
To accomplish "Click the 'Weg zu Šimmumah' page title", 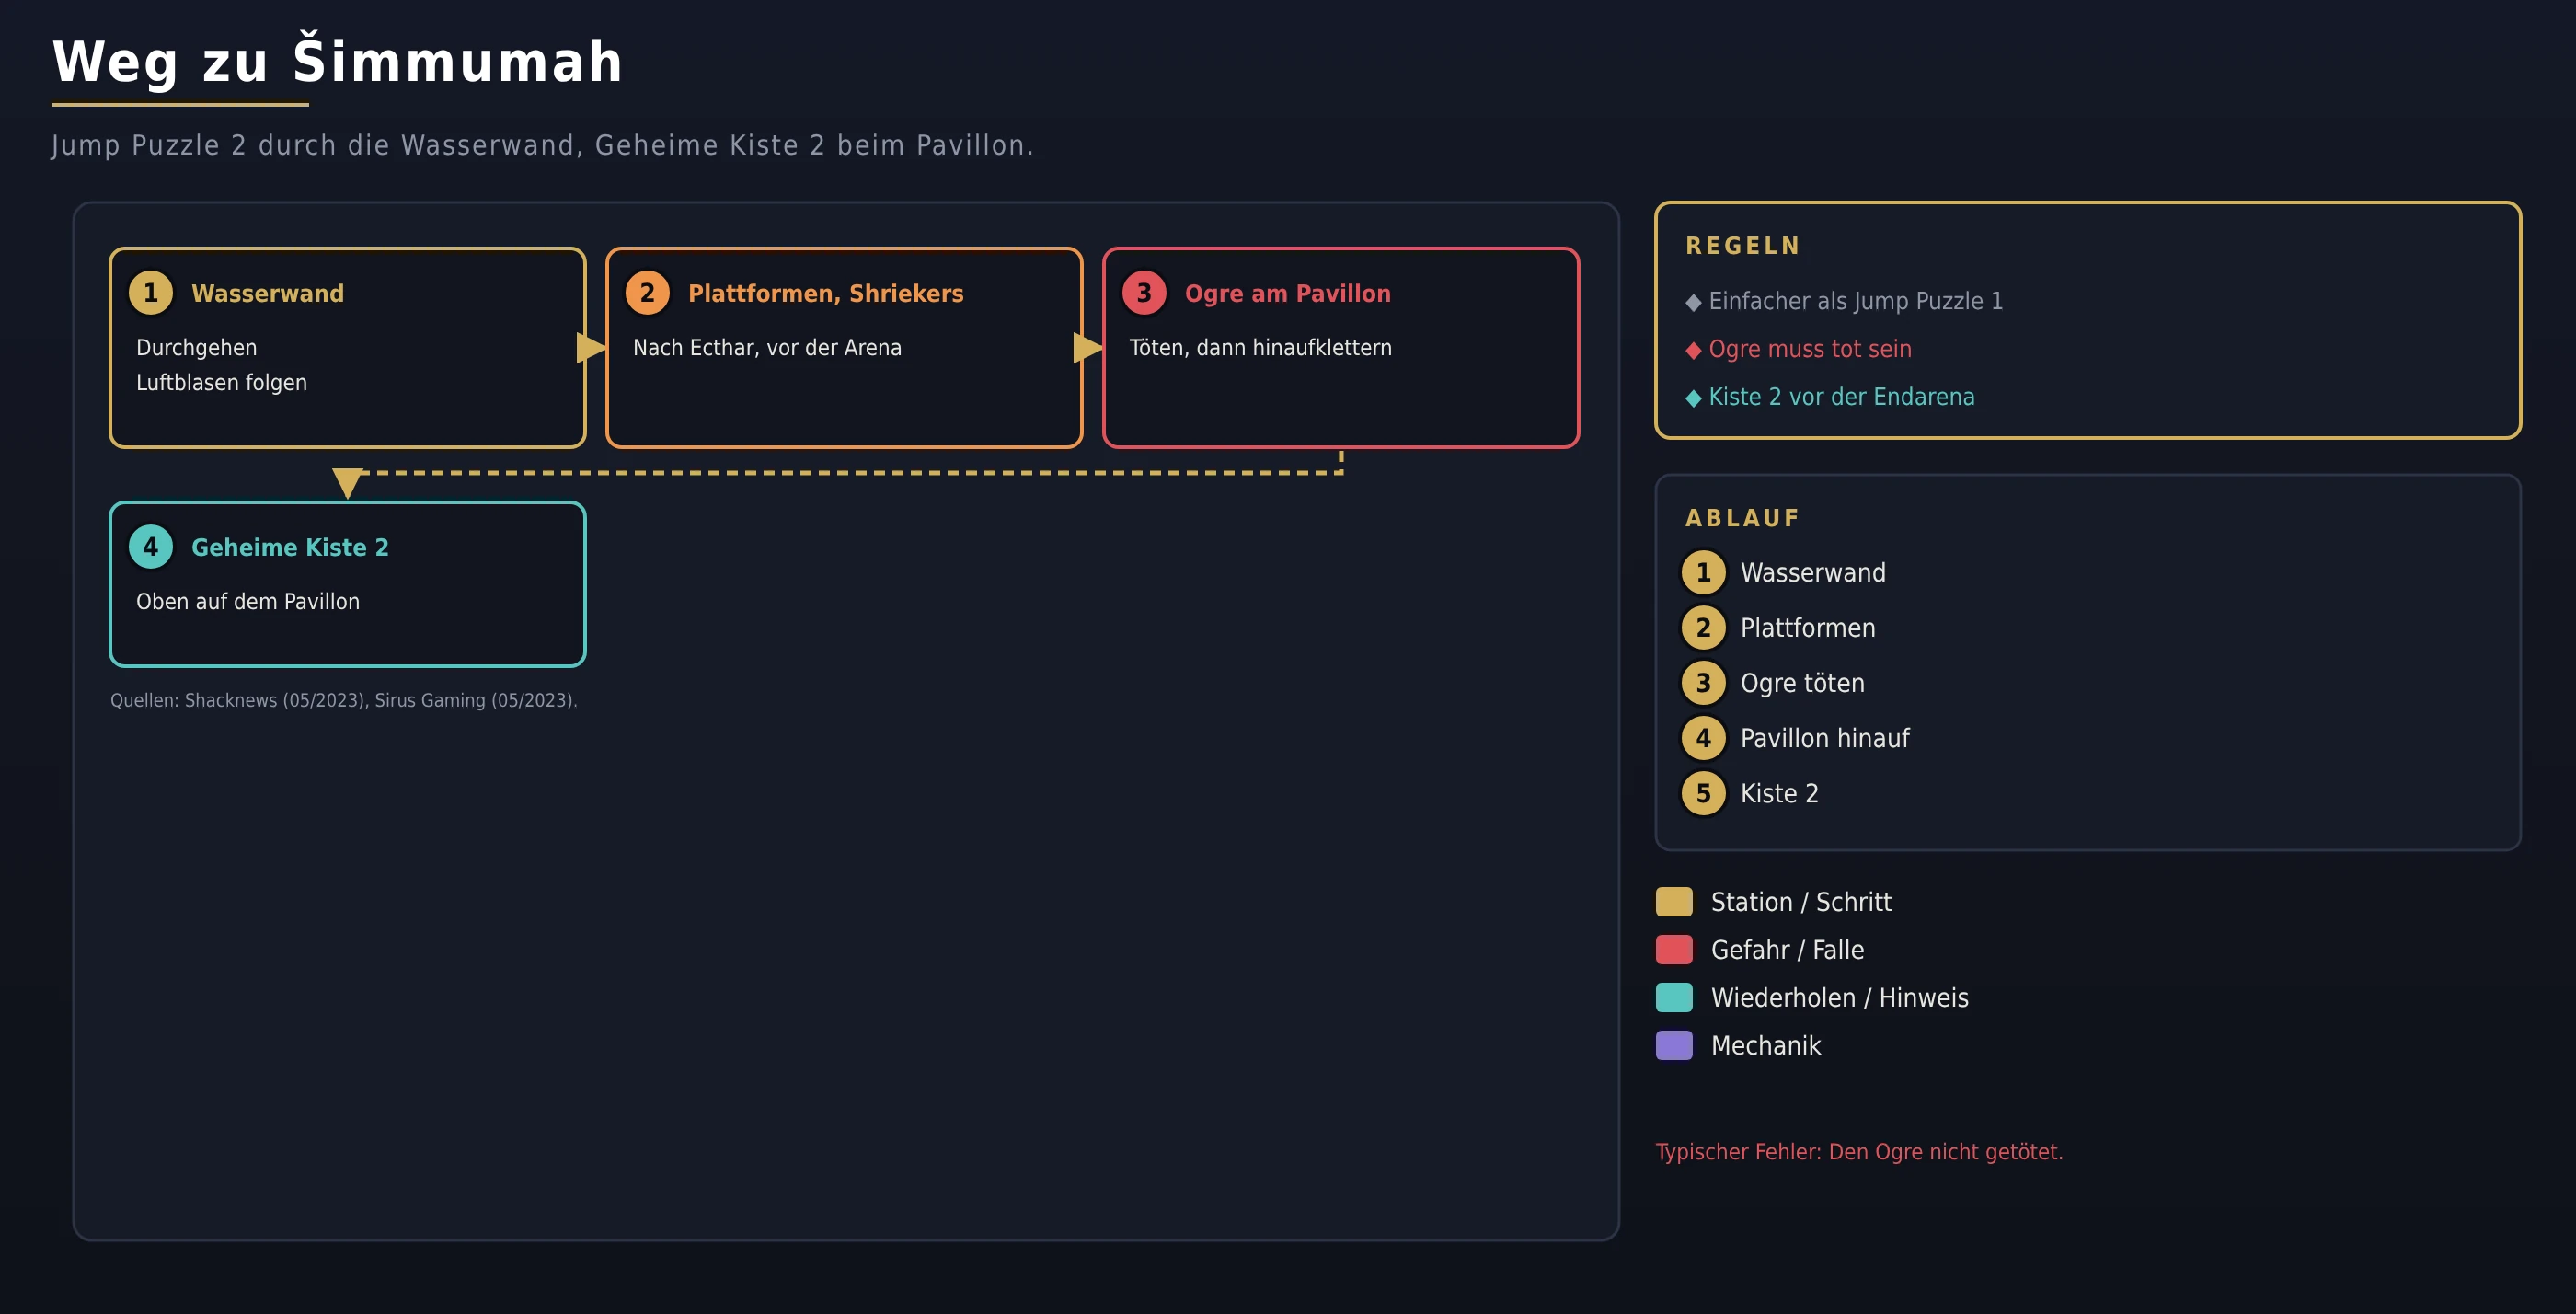I will [338, 62].
